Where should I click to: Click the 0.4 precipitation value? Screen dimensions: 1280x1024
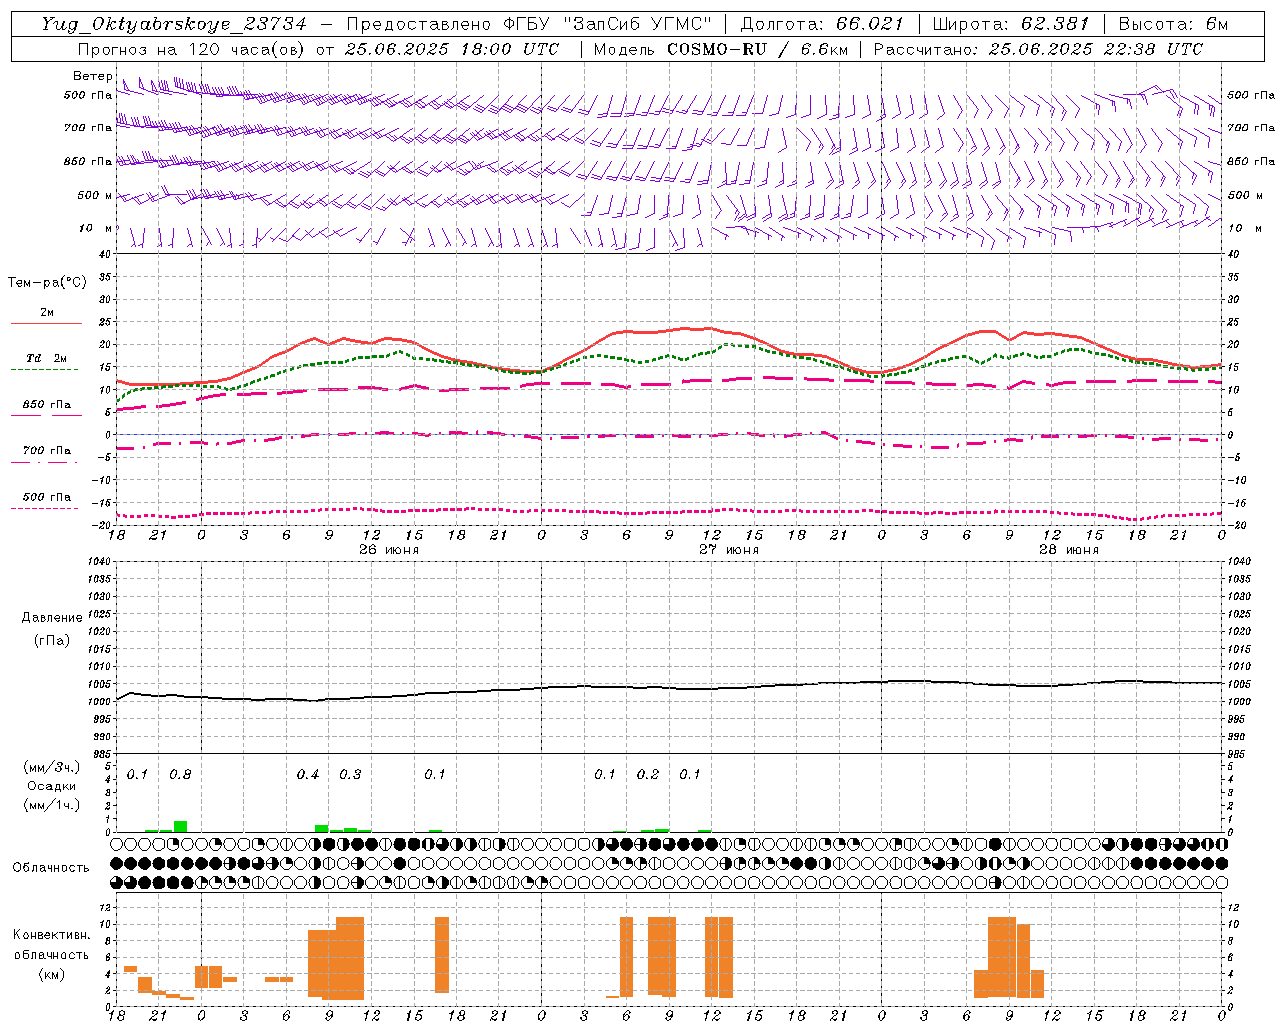click(x=308, y=775)
